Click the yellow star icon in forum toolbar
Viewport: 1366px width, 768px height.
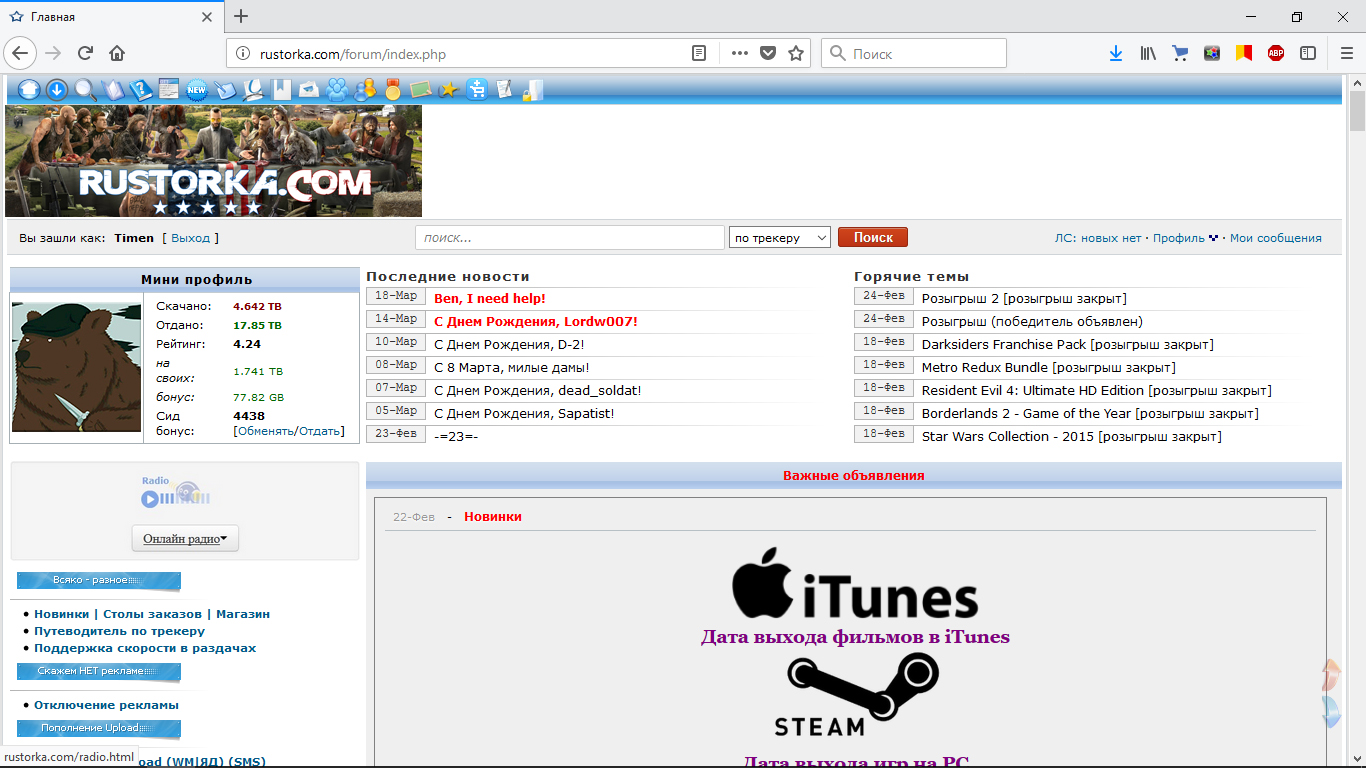pos(449,90)
